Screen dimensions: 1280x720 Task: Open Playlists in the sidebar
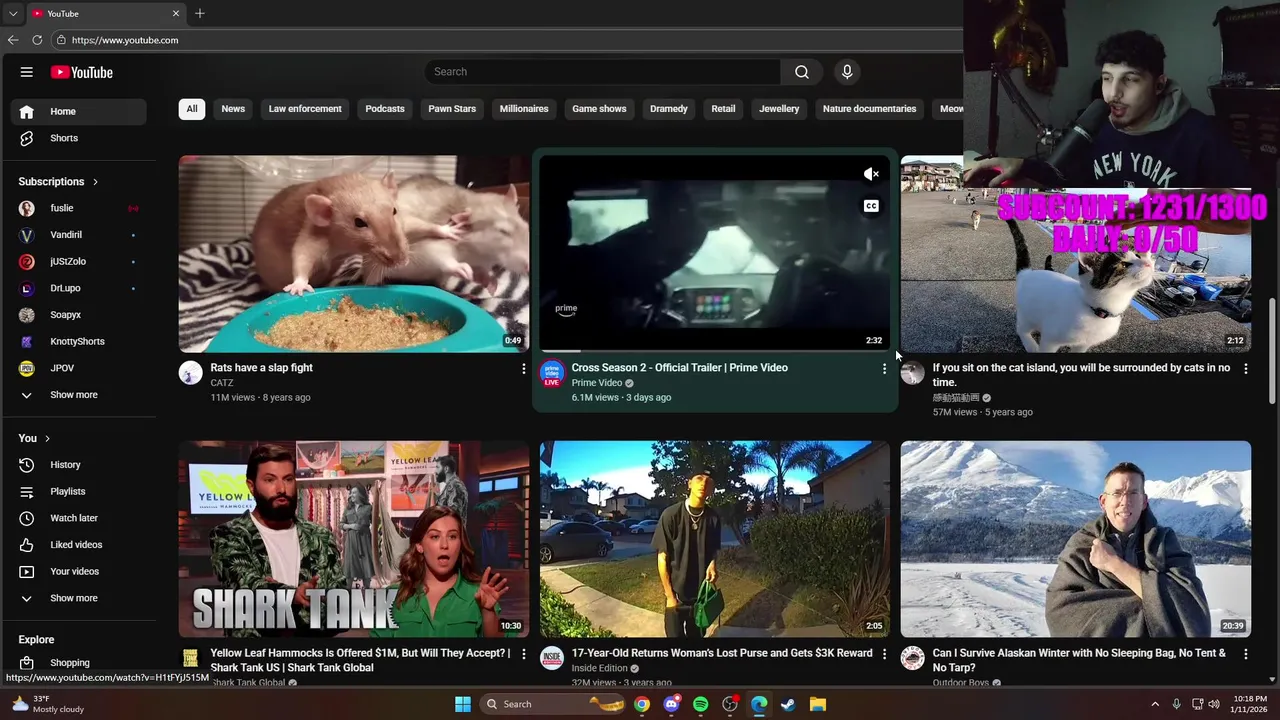(78, 491)
